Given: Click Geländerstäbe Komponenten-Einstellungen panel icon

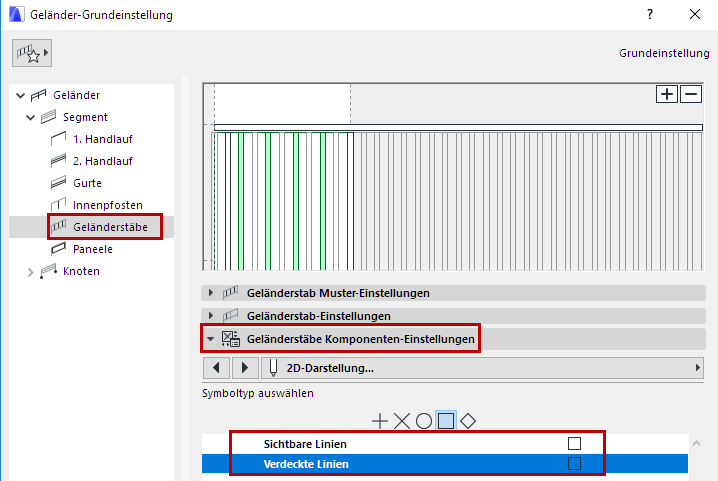Looking at the screenshot, I should [x=231, y=339].
